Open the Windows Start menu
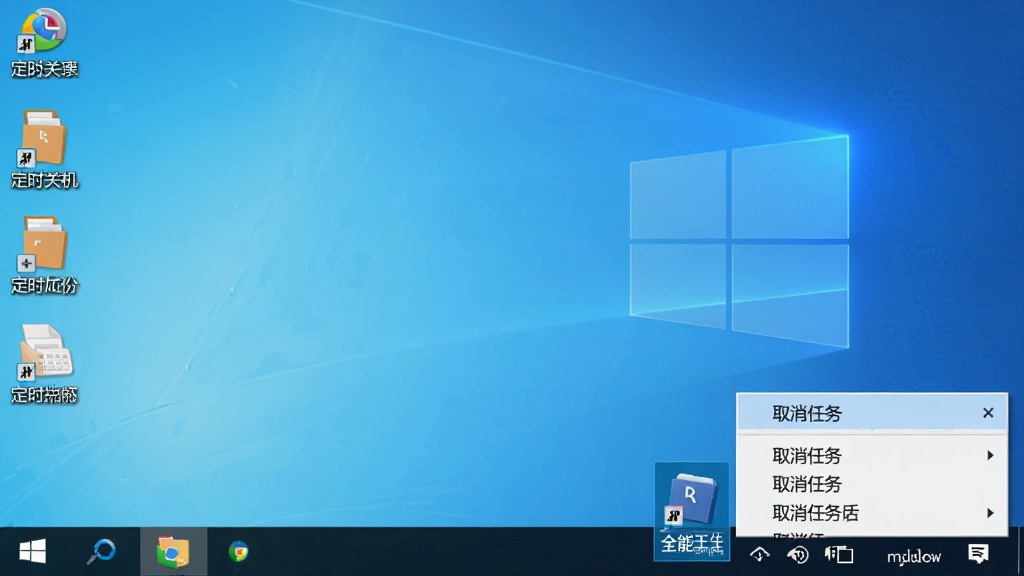 tap(33, 552)
